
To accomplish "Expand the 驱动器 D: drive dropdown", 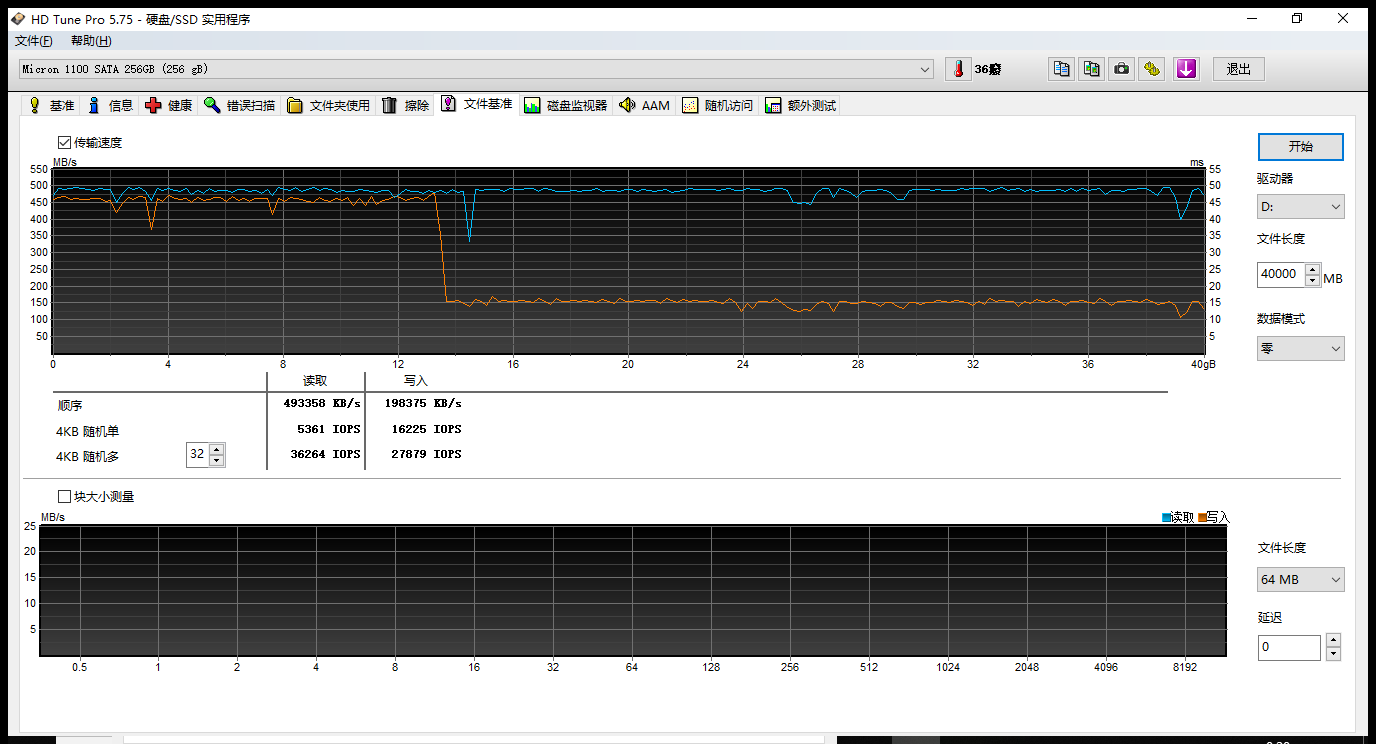I will [x=1300, y=207].
